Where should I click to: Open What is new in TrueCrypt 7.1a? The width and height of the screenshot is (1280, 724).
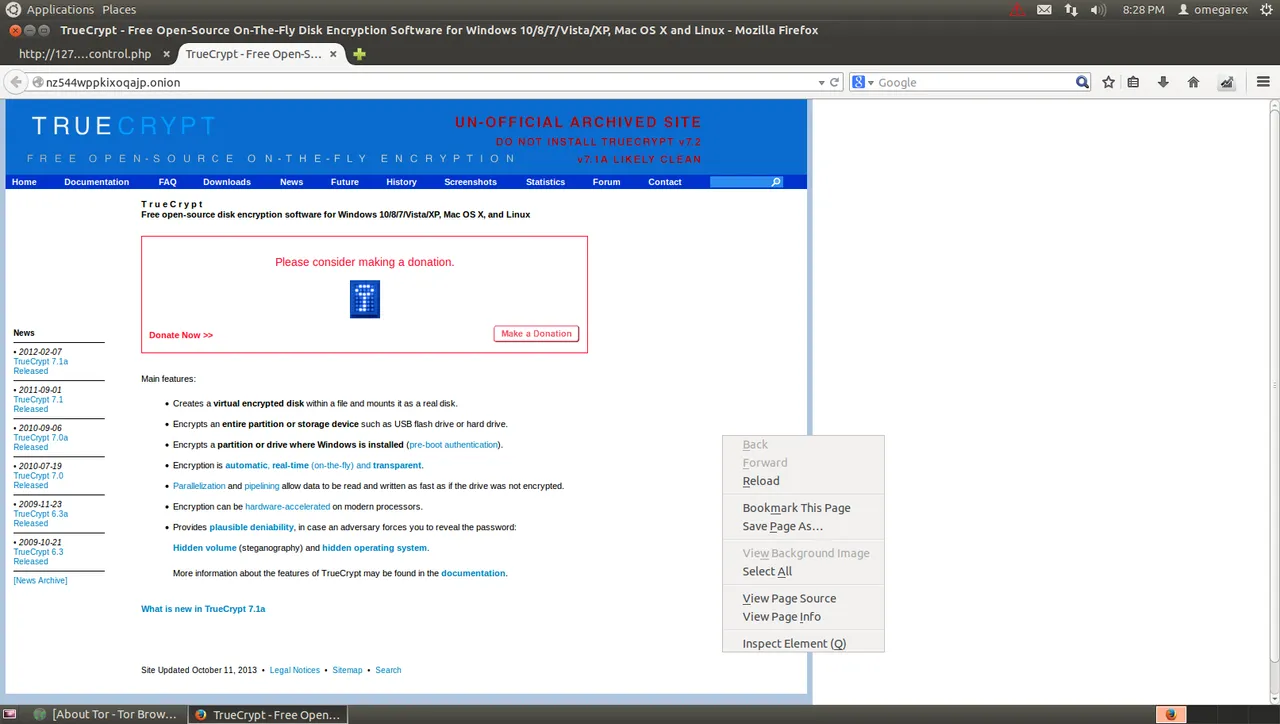(203, 609)
